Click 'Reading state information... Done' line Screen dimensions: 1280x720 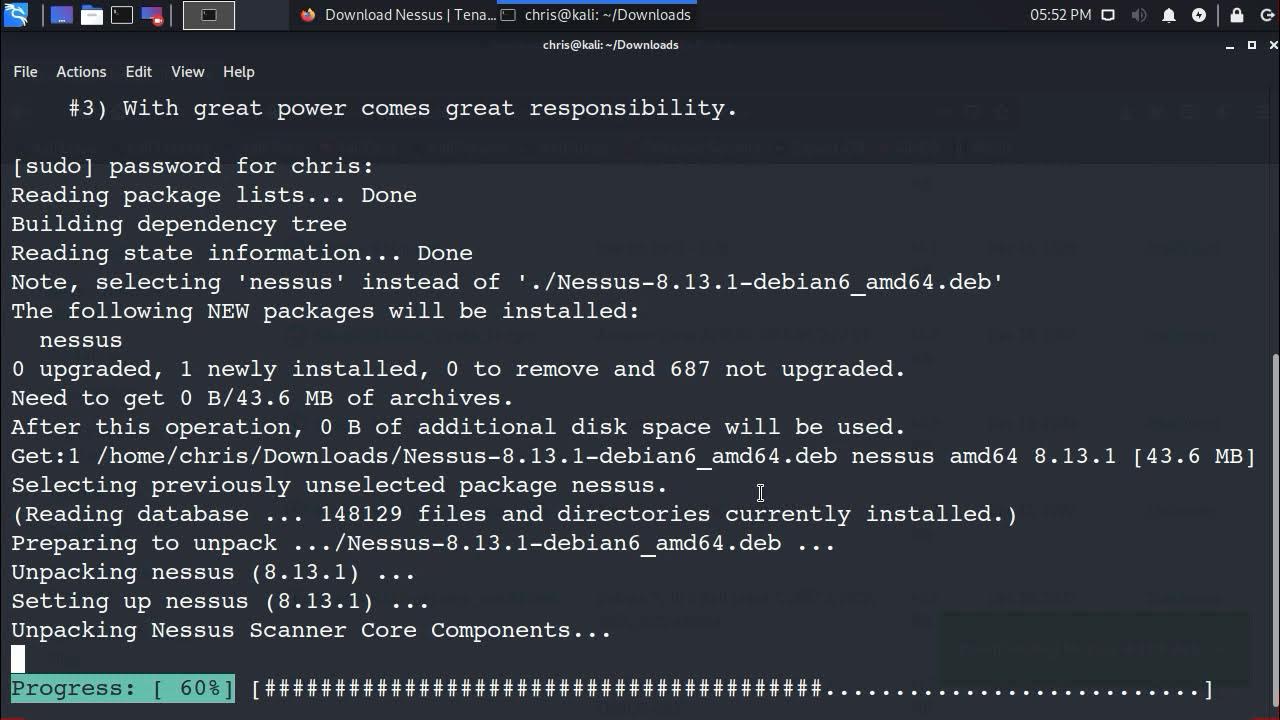(242, 253)
